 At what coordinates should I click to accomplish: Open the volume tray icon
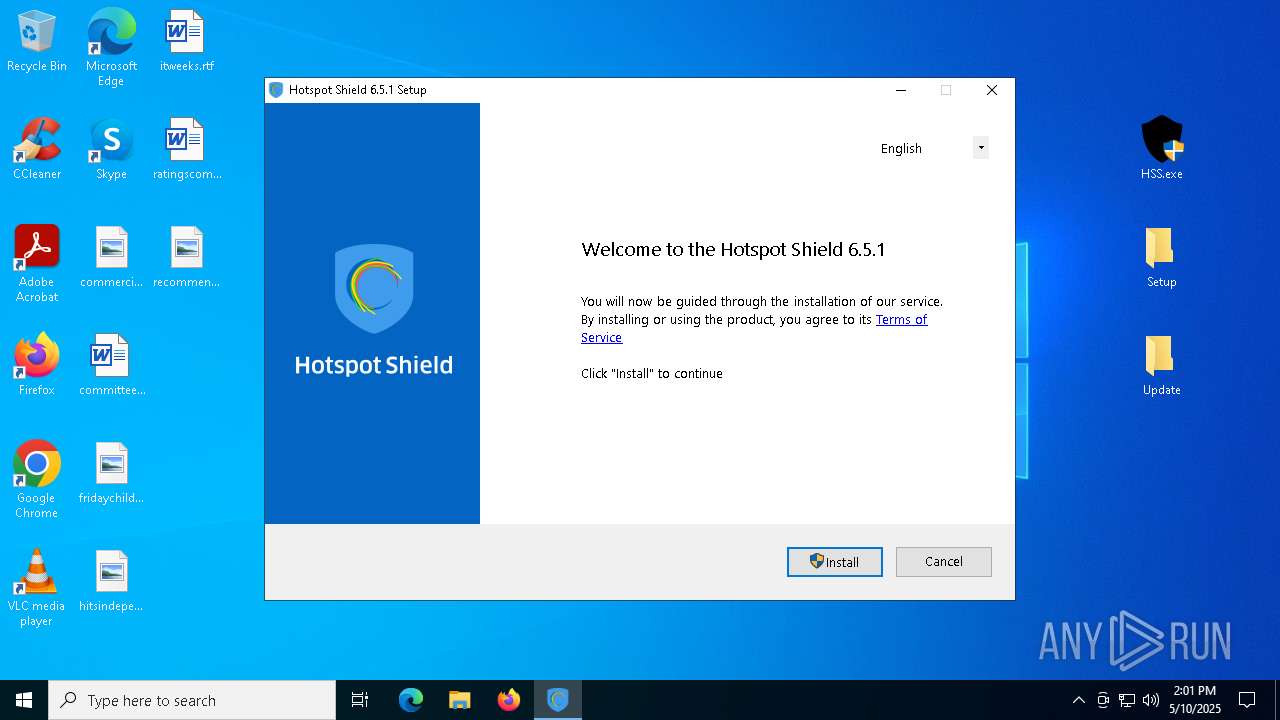(x=1151, y=700)
